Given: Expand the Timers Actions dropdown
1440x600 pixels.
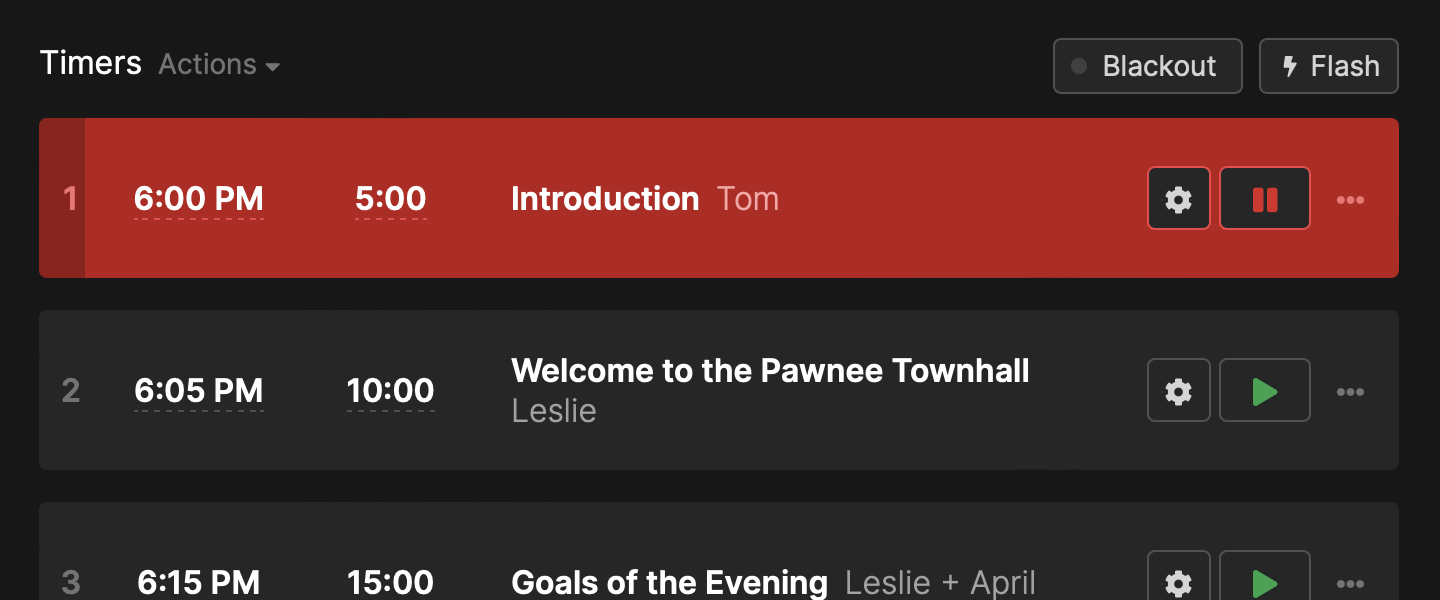Looking at the screenshot, I should [x=219, y=65].
